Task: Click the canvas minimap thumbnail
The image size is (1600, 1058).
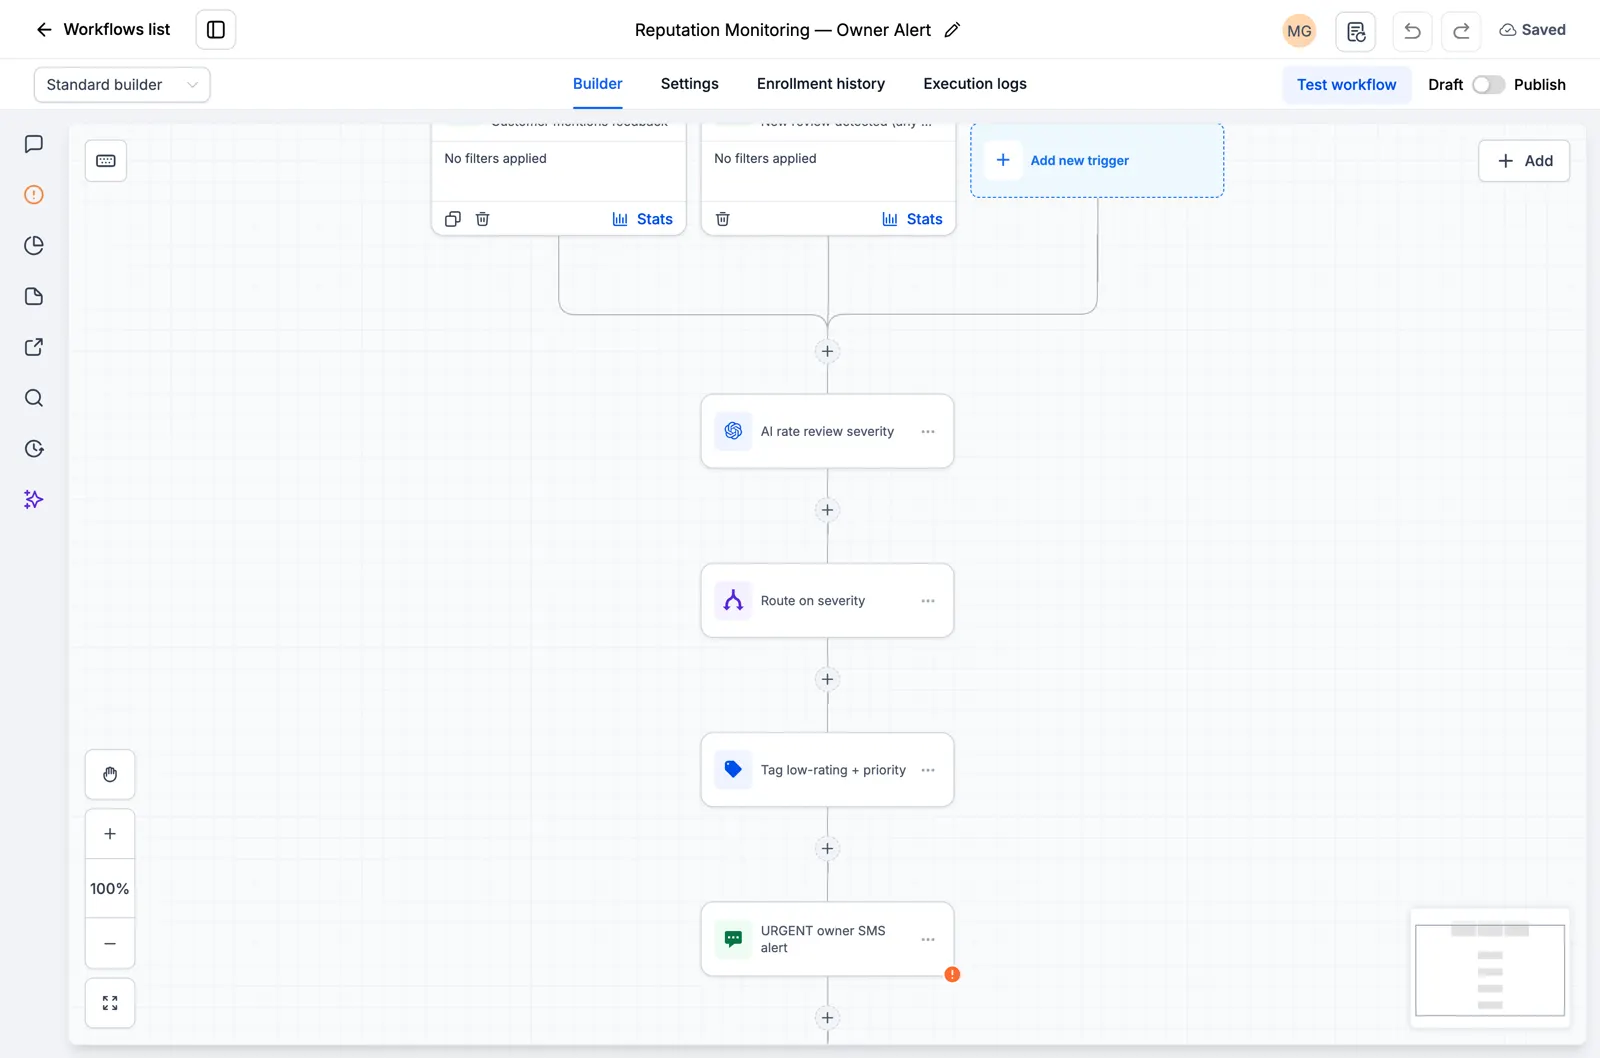Action: click(x=1490, y=968)
